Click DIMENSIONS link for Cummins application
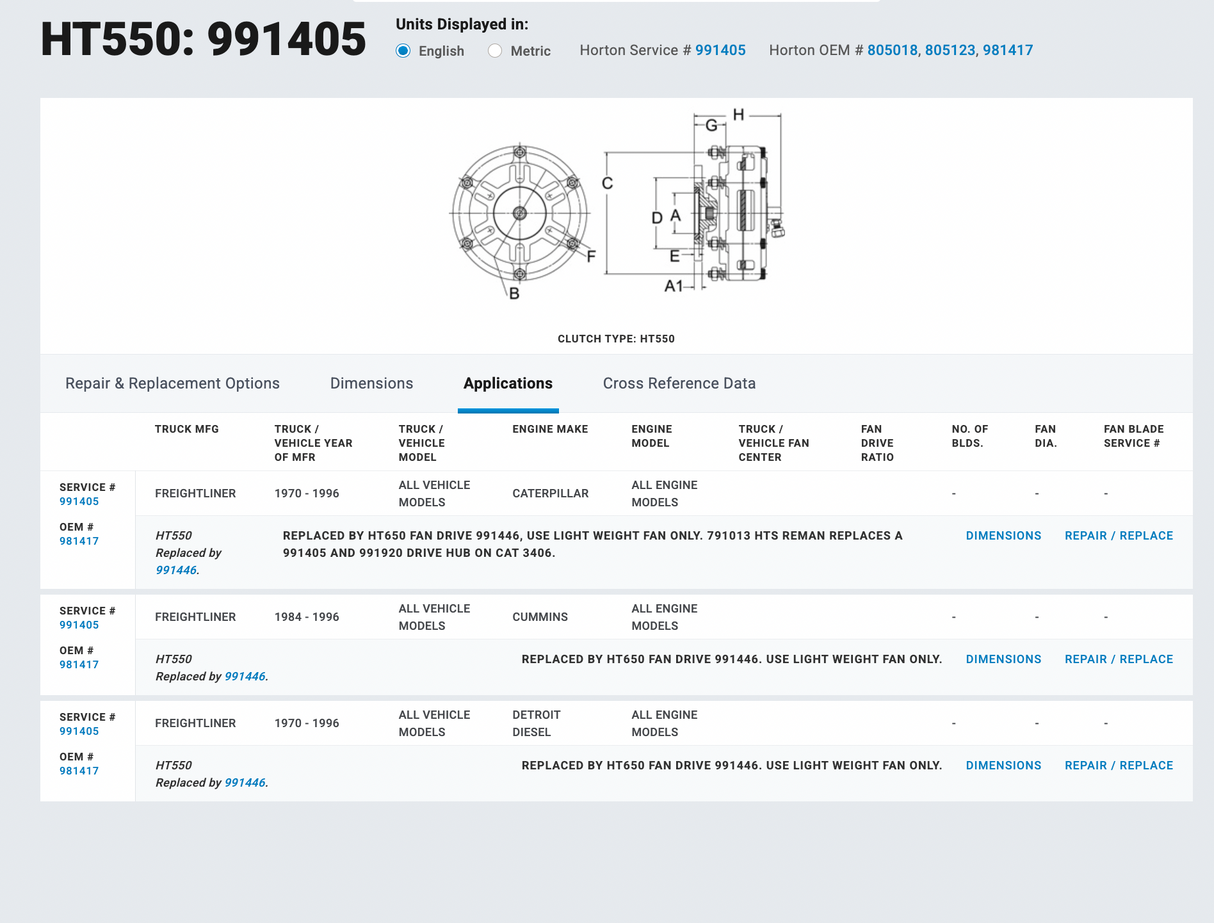 tap(1003, 659)
